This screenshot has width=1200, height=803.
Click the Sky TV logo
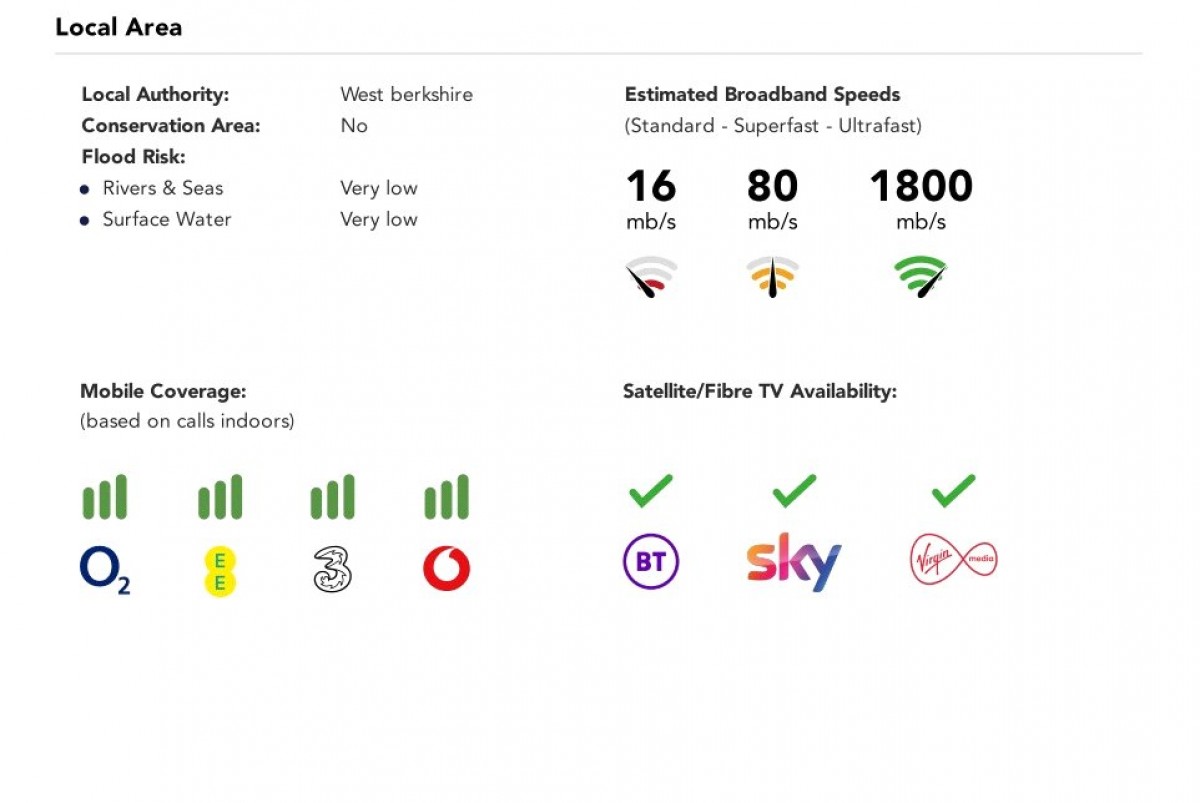click(x=794, y=562)
